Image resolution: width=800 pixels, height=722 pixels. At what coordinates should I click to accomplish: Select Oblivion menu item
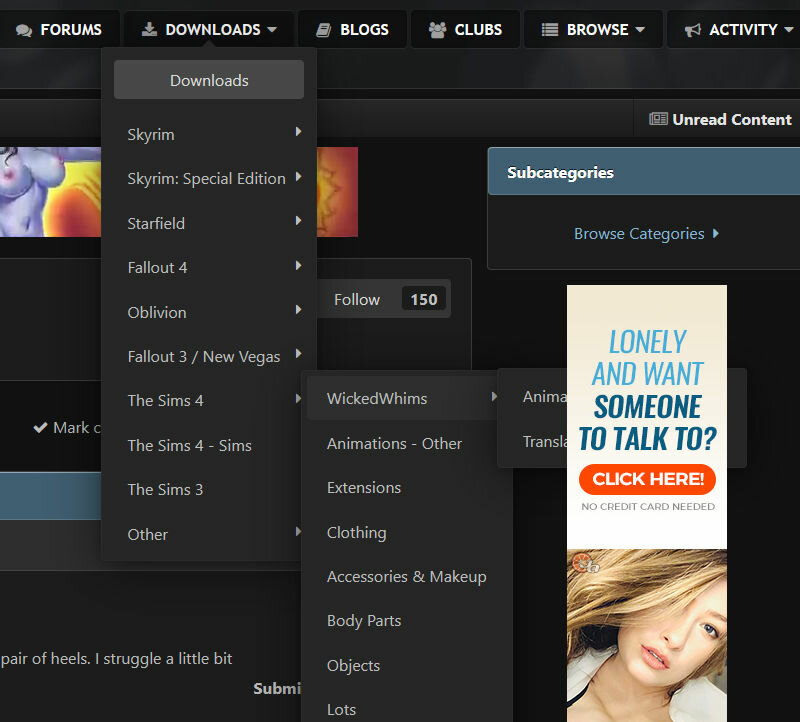click(x=157, y=312)
